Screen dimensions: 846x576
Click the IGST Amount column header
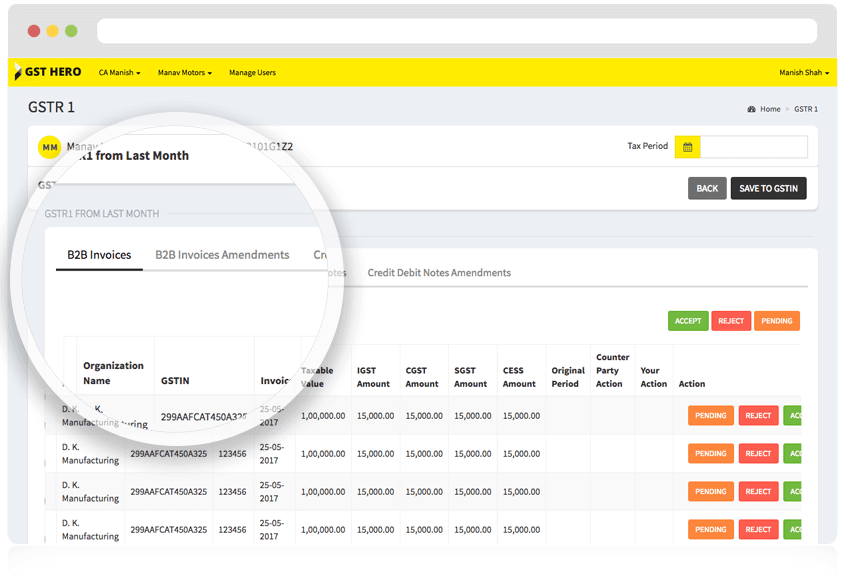click(x=373, y=377)
